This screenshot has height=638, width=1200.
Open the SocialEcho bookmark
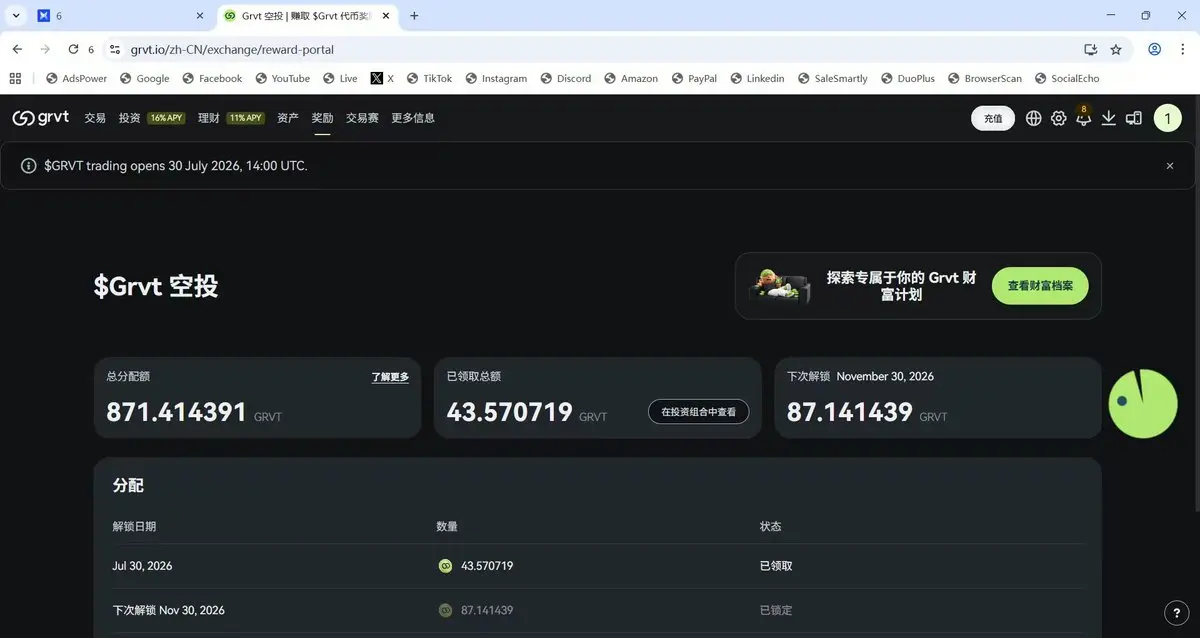(x=1067, y=78)
